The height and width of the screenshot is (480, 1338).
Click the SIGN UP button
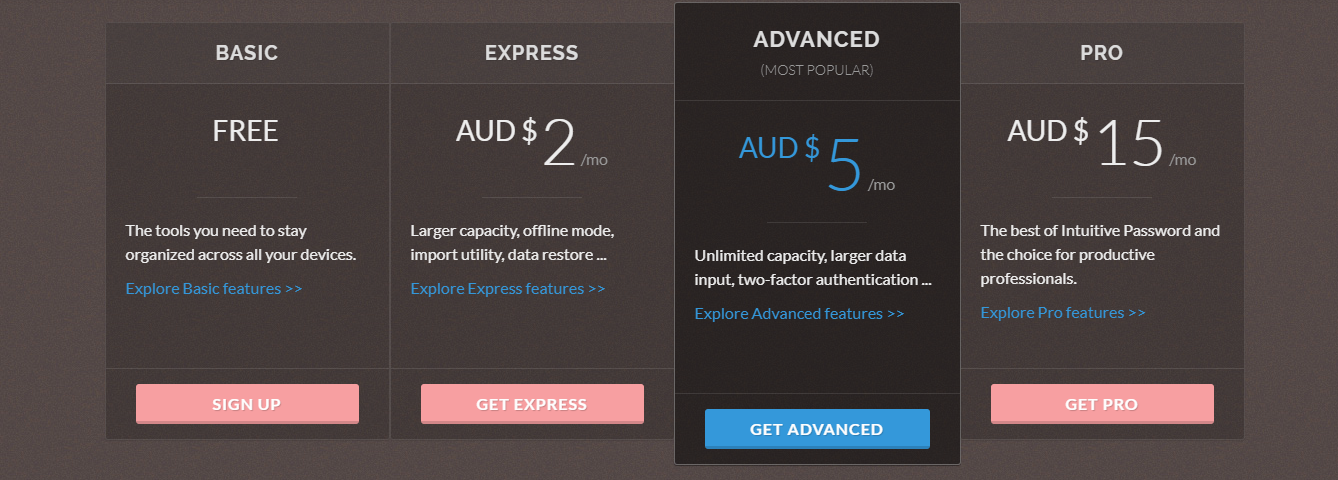coord(247,404)
